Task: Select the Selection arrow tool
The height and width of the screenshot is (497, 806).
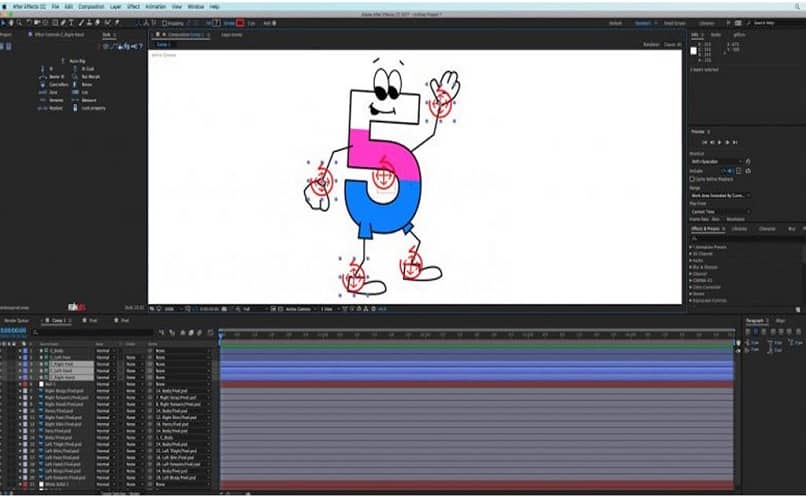Action: 4,23
